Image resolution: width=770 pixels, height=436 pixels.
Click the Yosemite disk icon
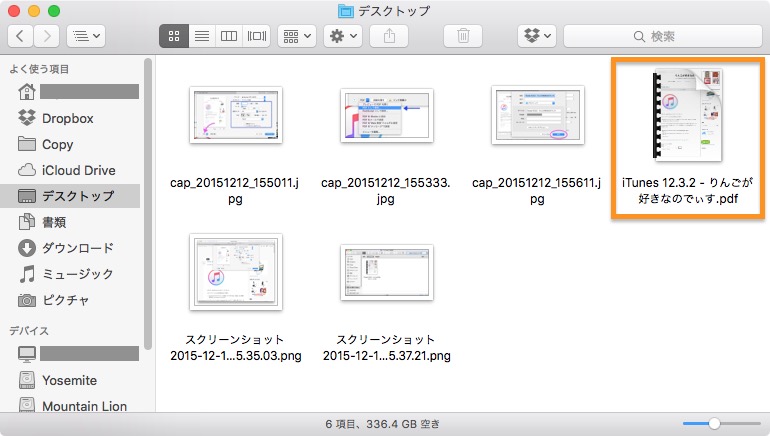coord(27,380)
